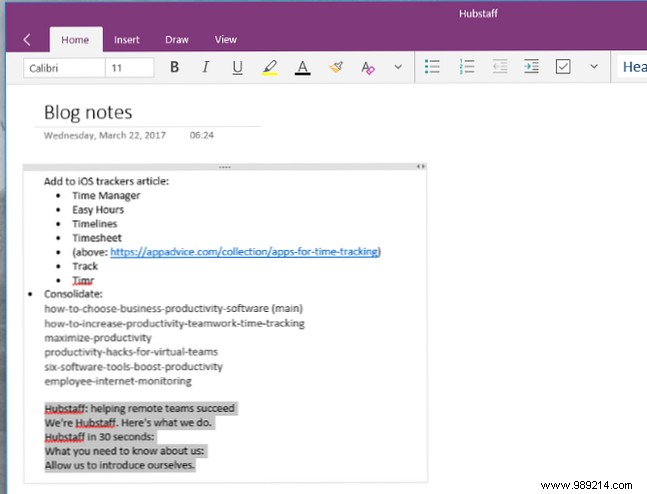Expand more font formatting options
Viewport: 647px width, 494px height.
click(x=398, y=67)
